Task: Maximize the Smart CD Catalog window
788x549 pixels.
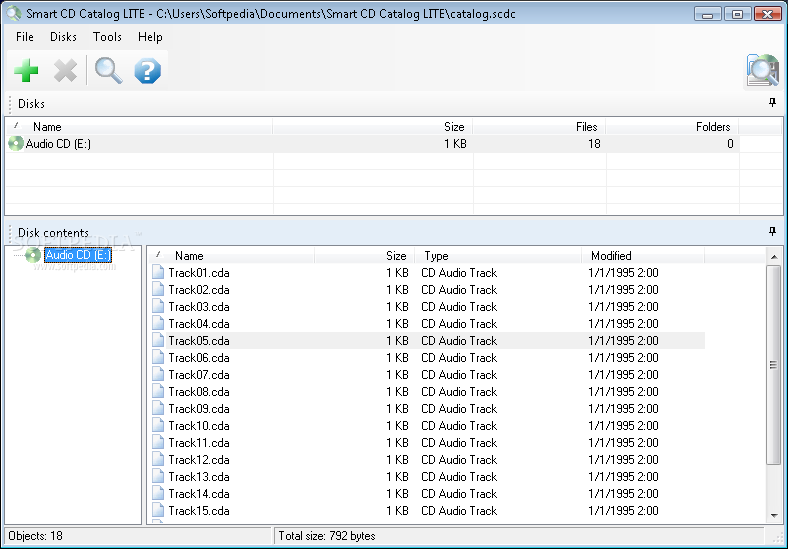Action: 737,14
